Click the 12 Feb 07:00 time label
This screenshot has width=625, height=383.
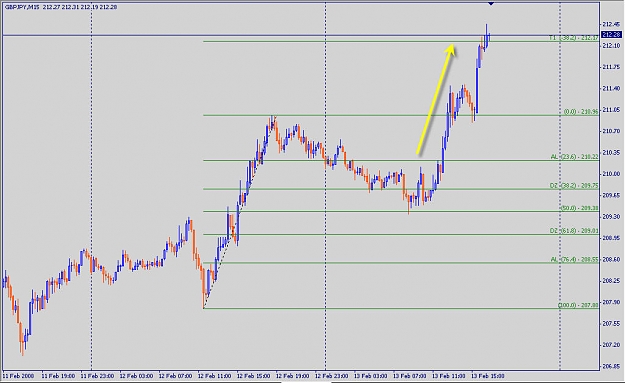pyautogui.click(x=175, y=376)
